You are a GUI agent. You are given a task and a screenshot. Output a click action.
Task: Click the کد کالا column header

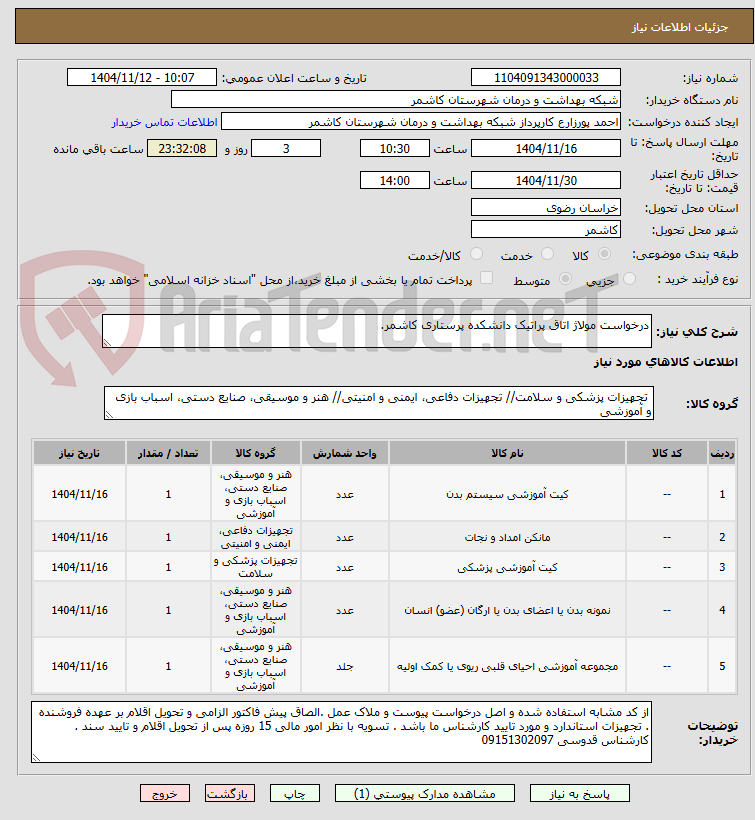[667, 453]
